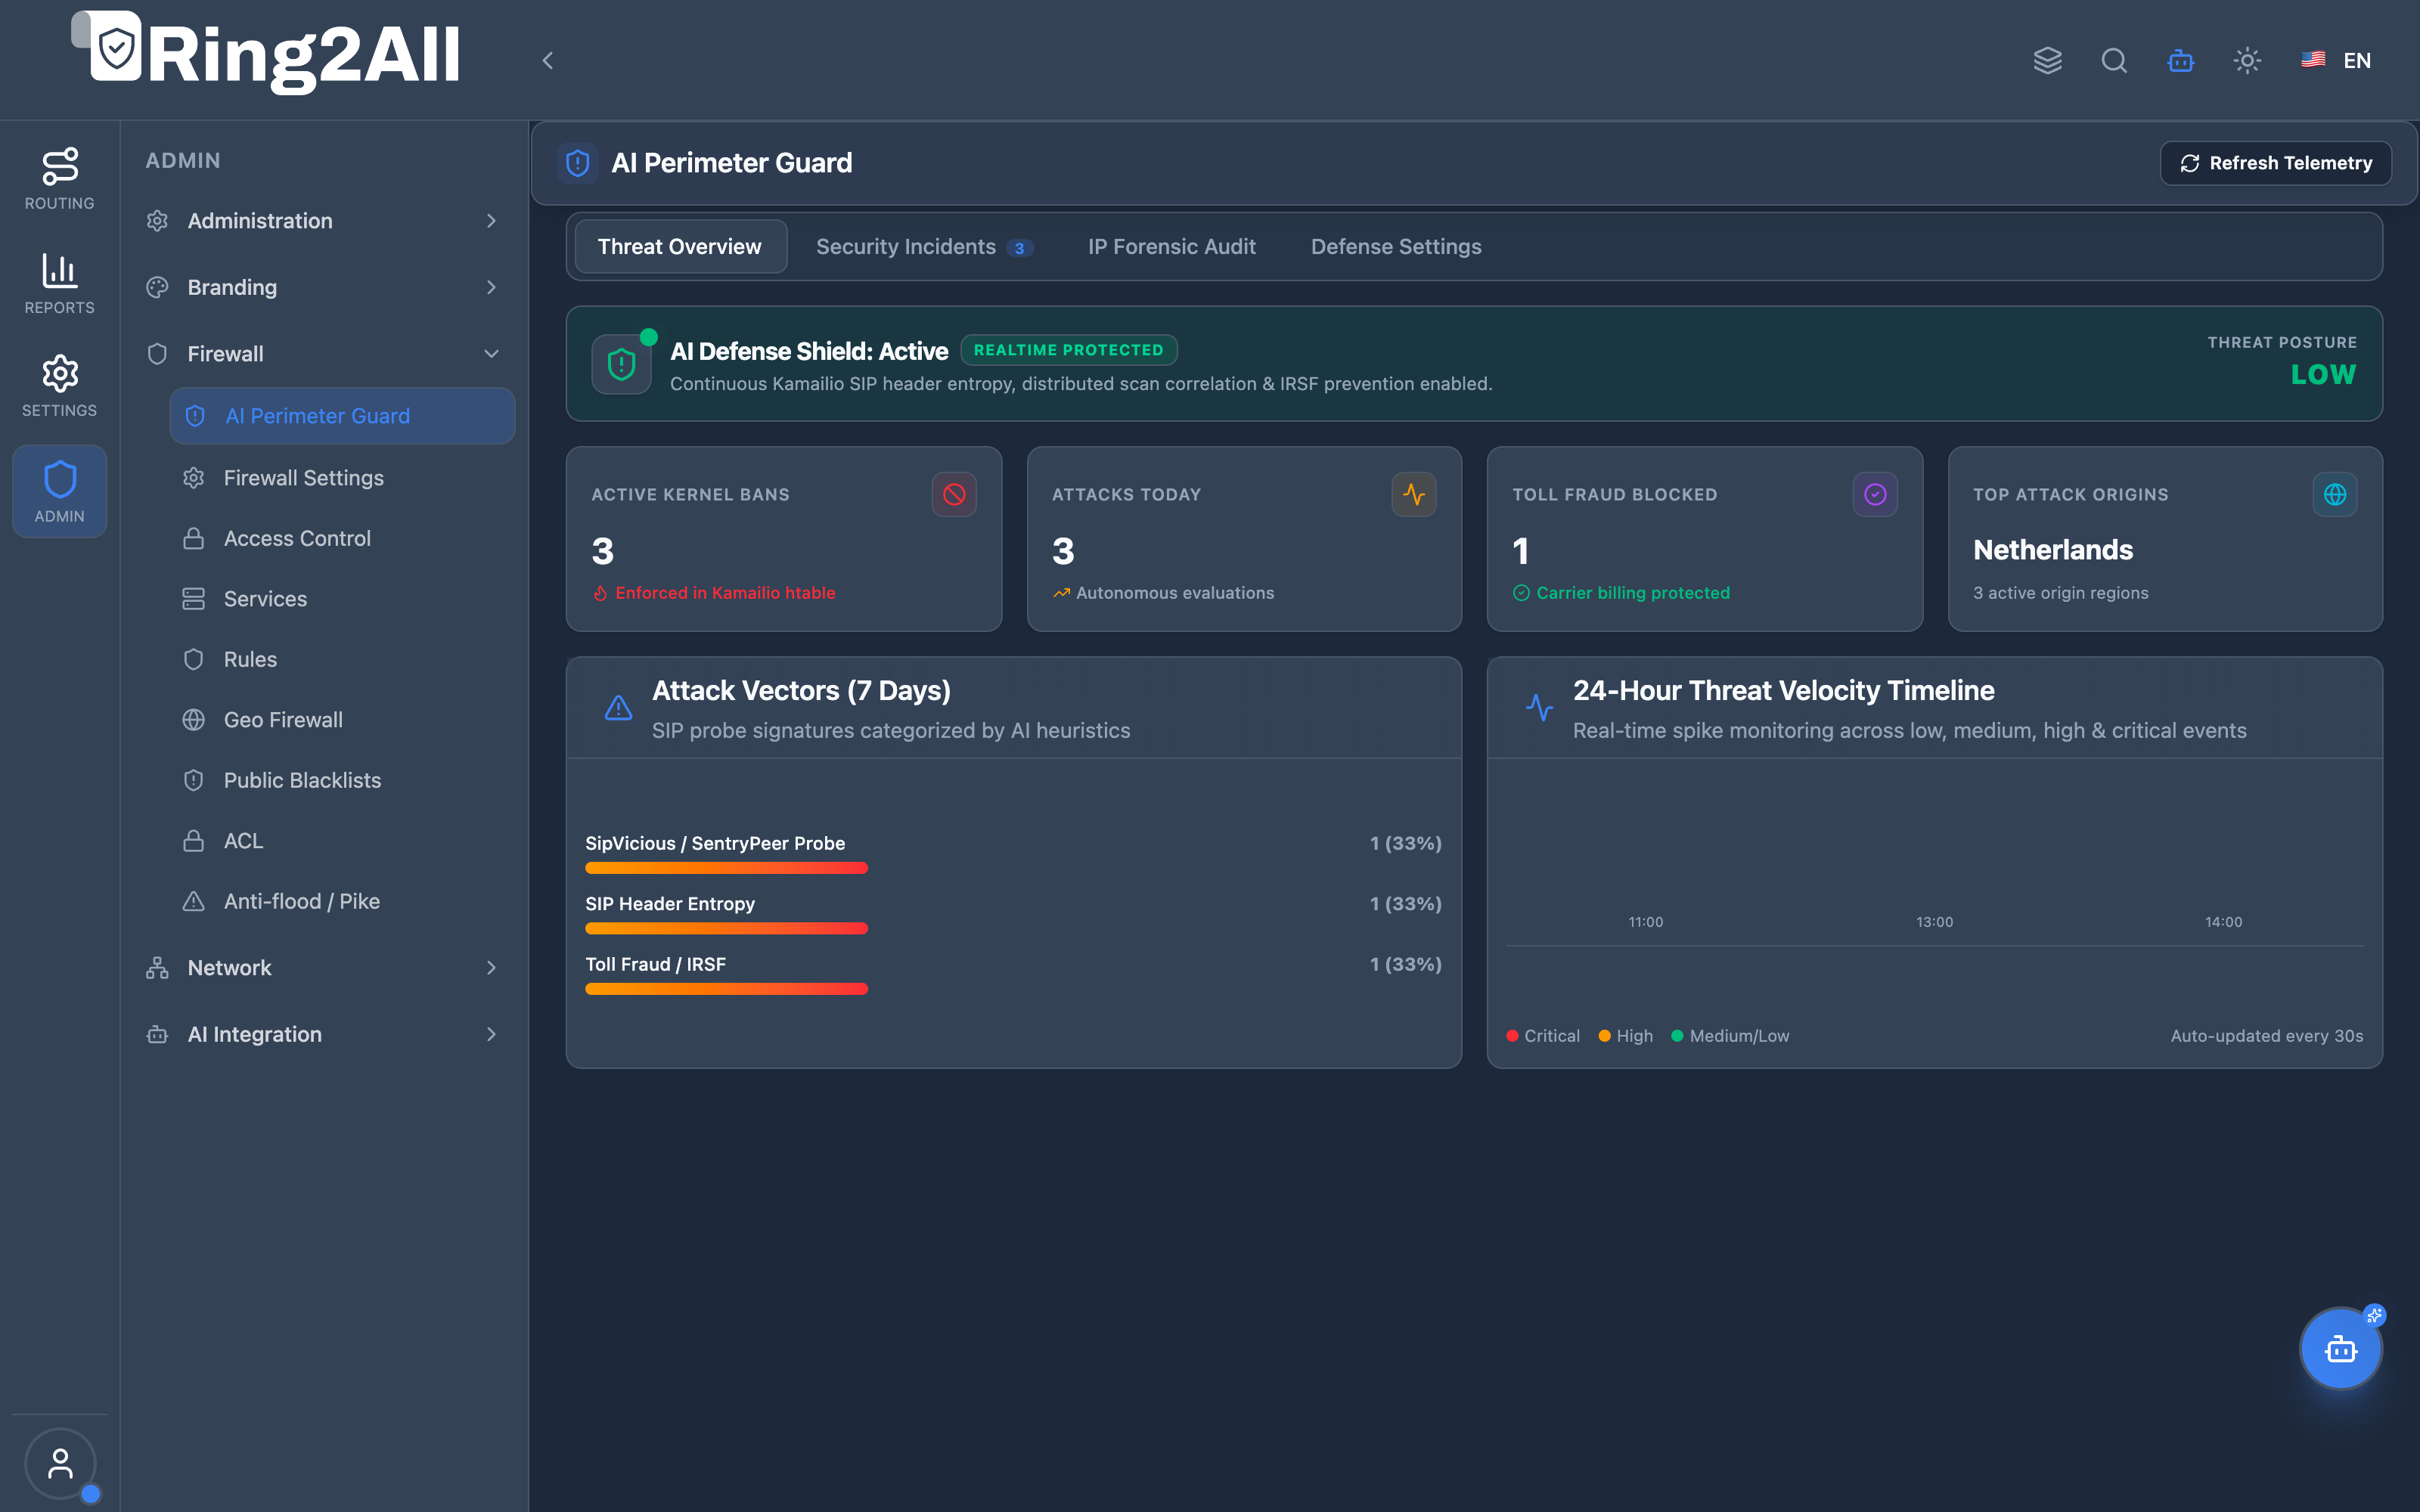Click the SipVicious / SentryPeer Probe bar
The image size is (2420, 1512).
726,868
